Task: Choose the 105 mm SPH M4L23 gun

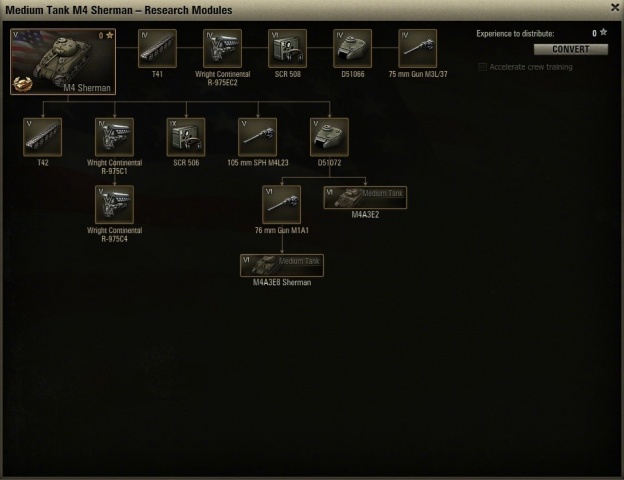Action: pos(257,137)
